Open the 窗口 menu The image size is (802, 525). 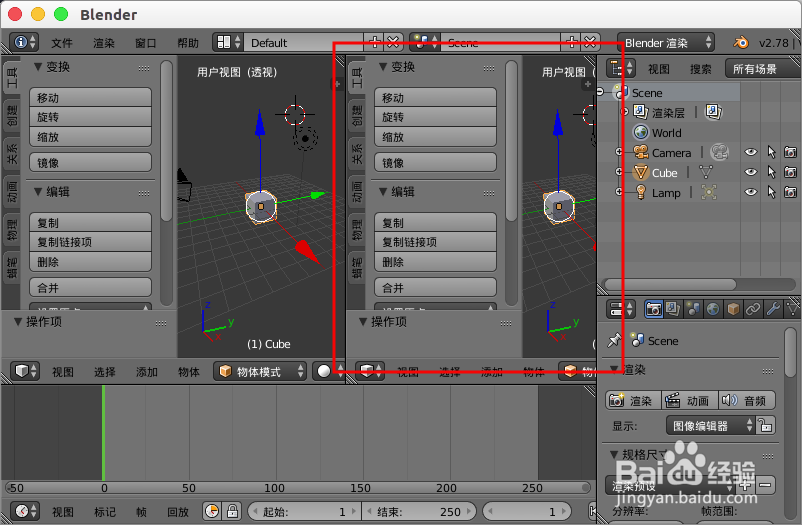(x=146, y=42)
